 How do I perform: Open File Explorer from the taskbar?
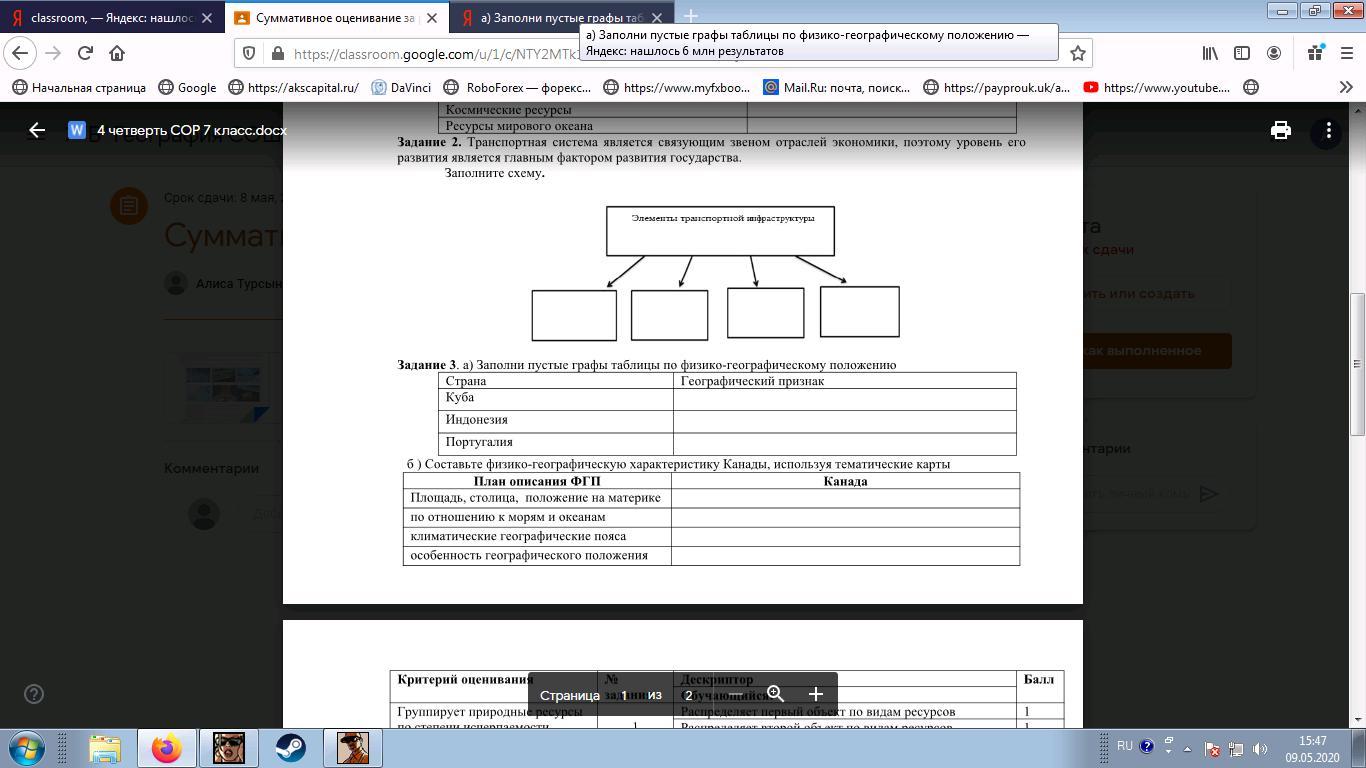click(x=104, y=748)
